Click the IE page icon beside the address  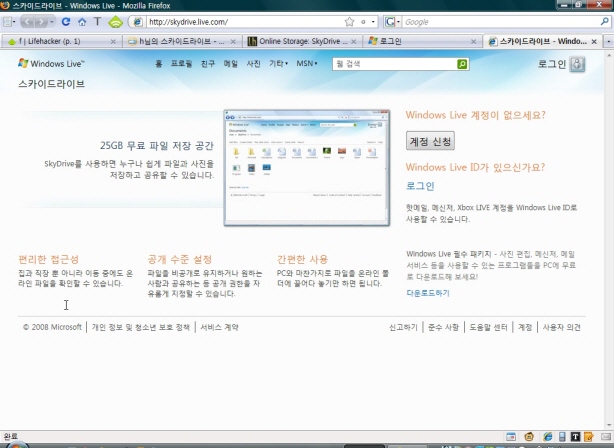tap(137, 22)
